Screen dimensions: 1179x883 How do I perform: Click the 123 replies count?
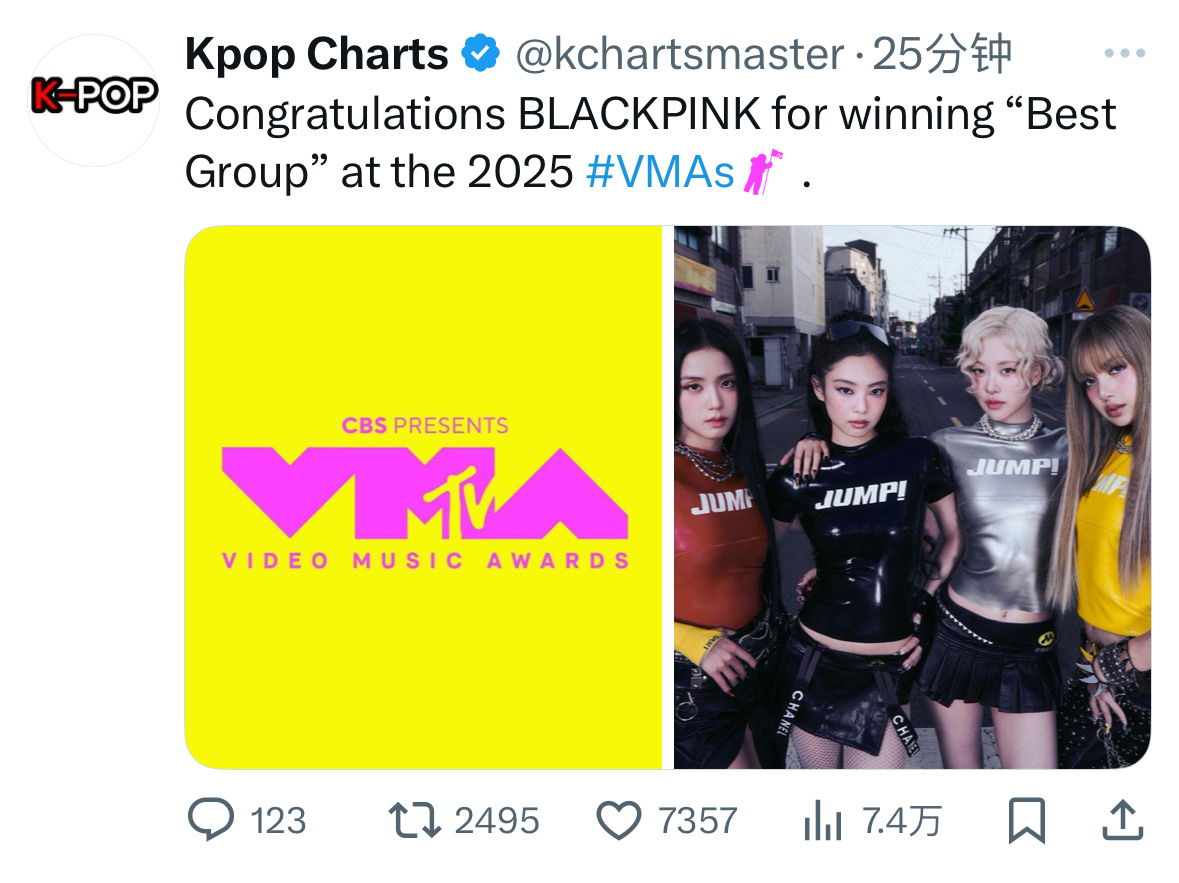click(x=278, y=821)
